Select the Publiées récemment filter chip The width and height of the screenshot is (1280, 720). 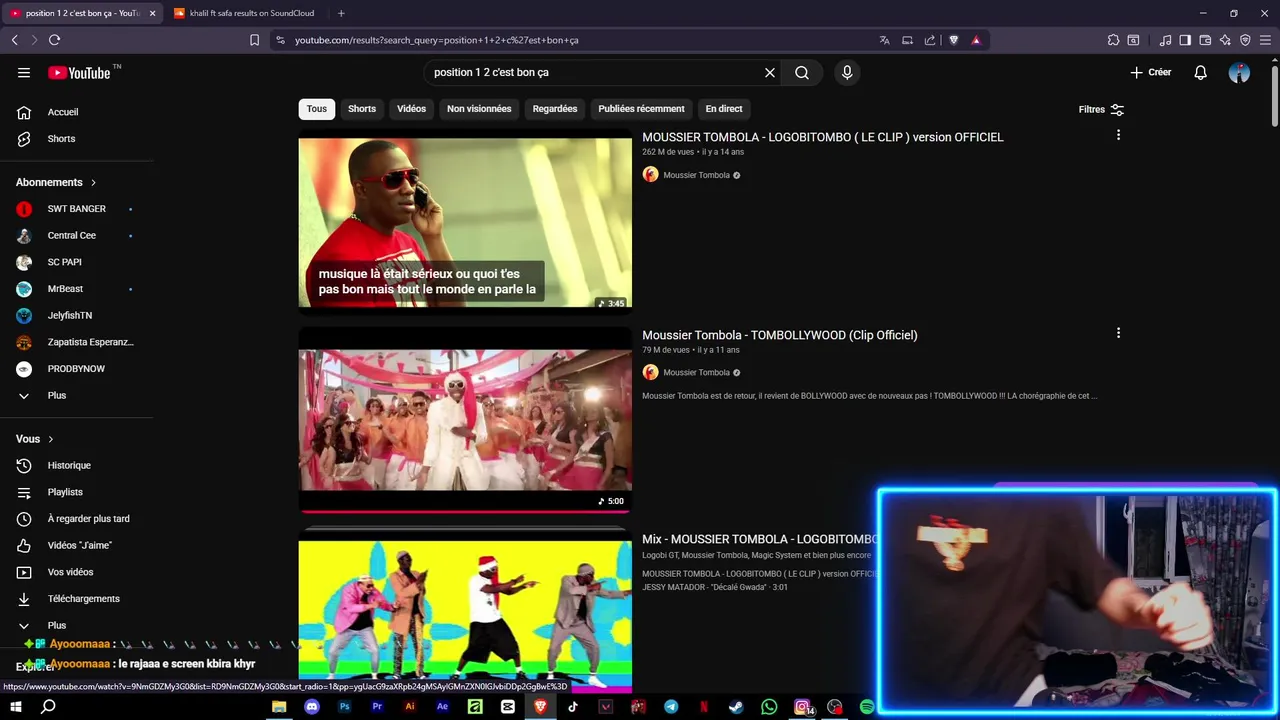point(641,109)
